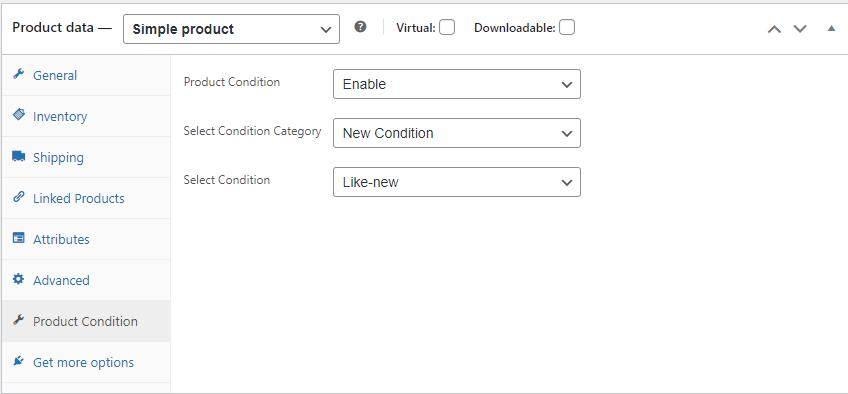Click the Attributes table icon
Viewport: 848px width, 394px height.
tap(18, 238)
